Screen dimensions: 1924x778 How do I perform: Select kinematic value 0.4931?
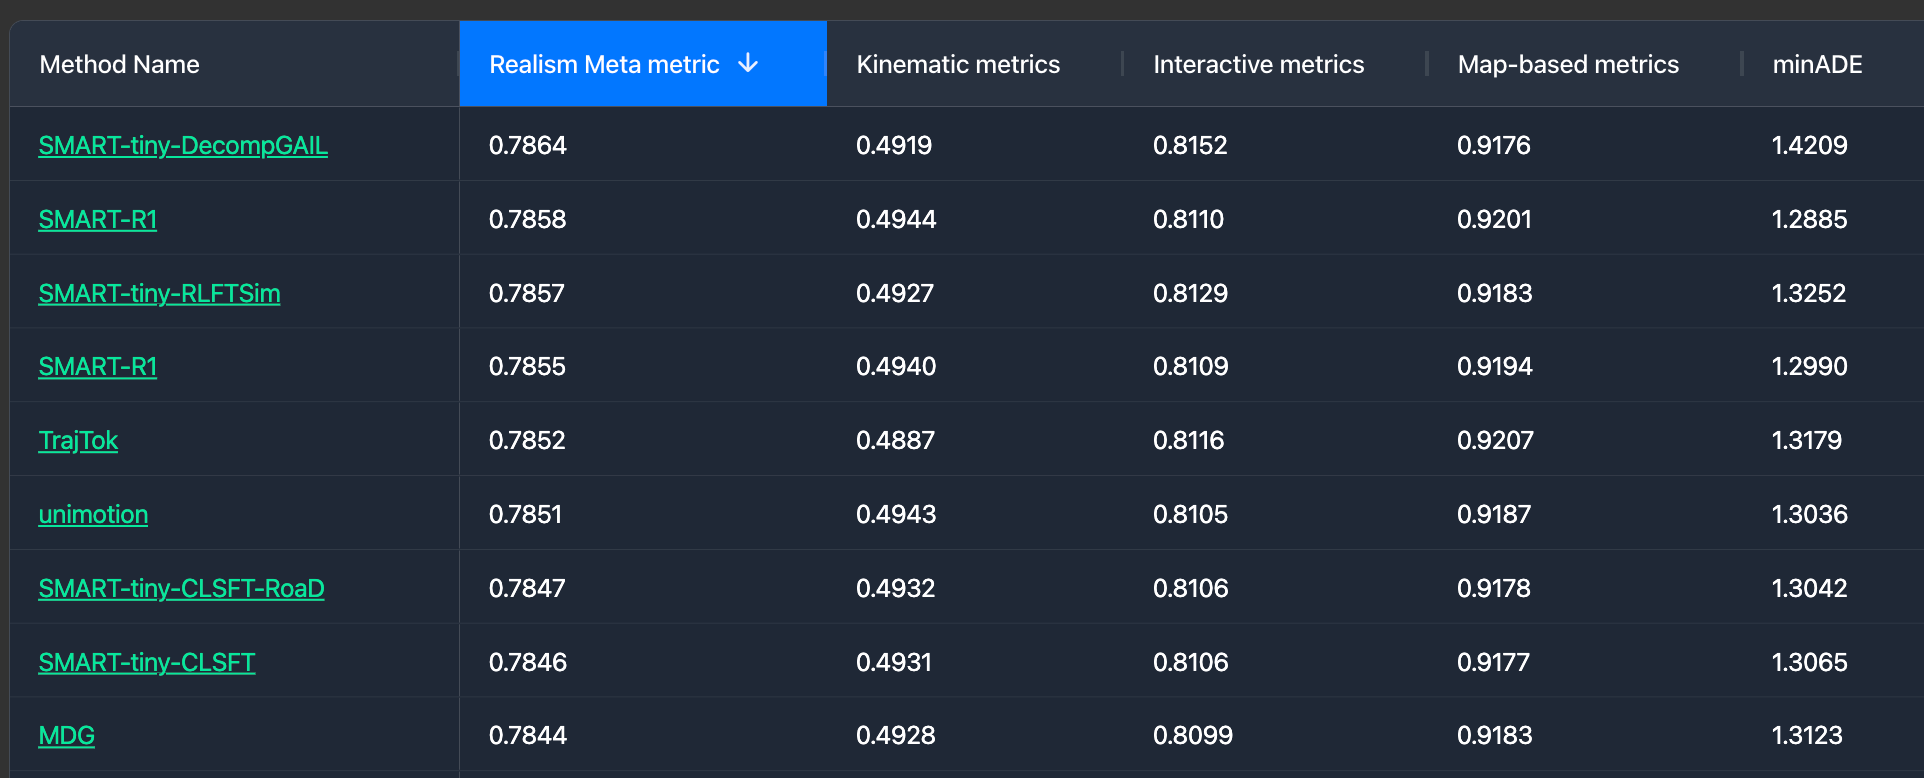click(x=894, y=663)
